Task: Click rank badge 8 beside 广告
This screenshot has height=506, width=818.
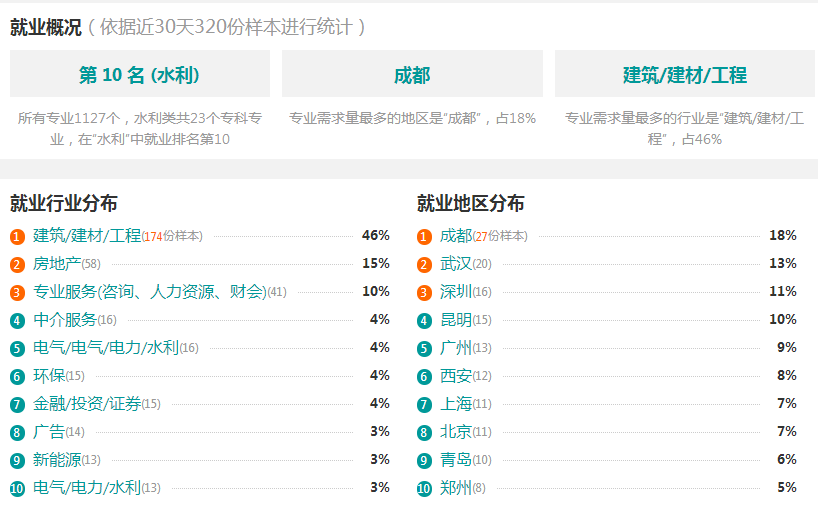Action: 17,433
